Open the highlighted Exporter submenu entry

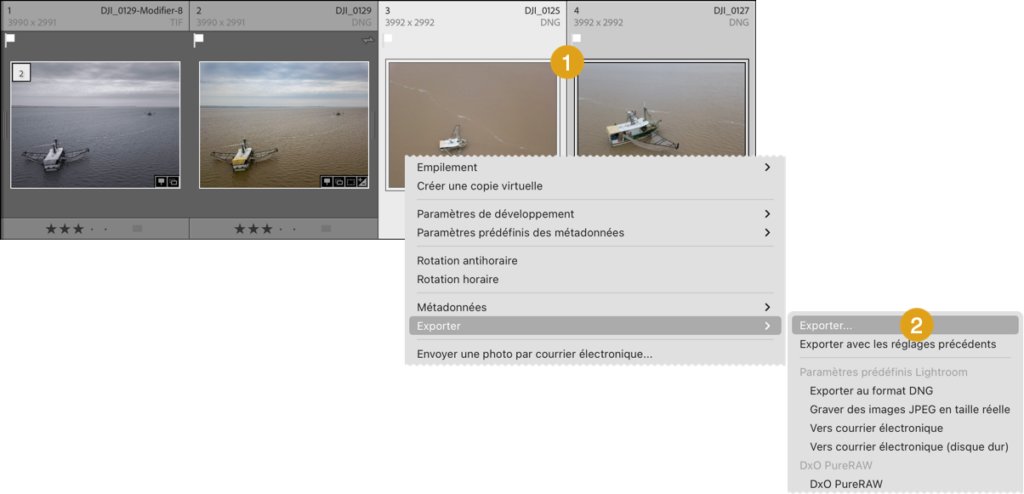coord(595,326)
